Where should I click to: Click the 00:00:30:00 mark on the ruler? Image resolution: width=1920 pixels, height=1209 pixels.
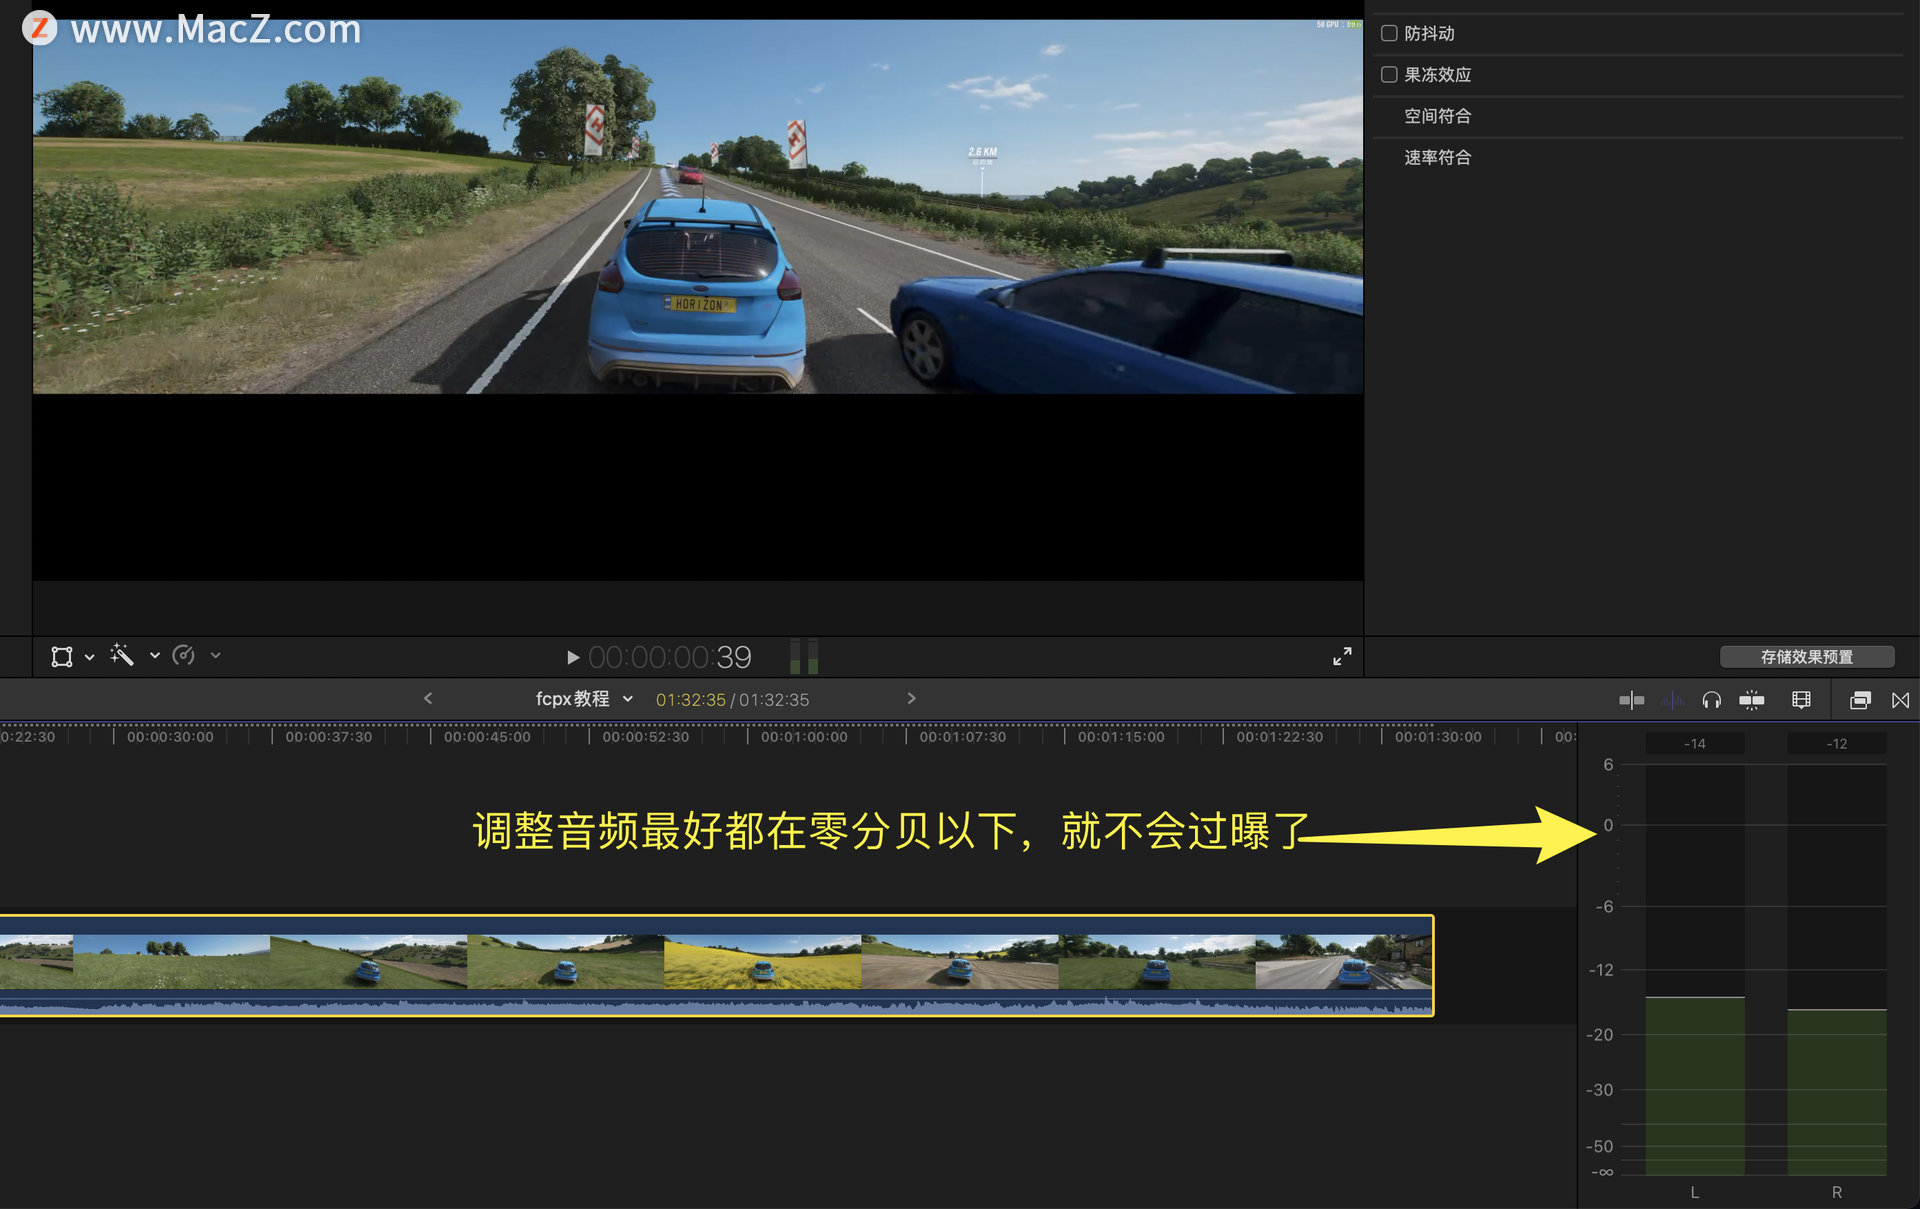coord(170,737)
